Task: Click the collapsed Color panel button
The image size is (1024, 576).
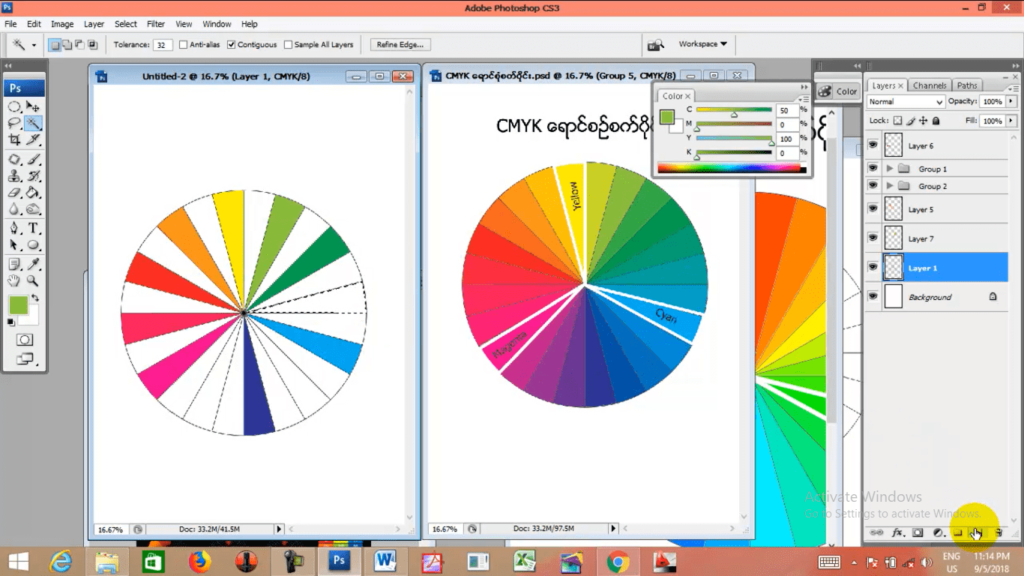Action: tap(839, 91)
